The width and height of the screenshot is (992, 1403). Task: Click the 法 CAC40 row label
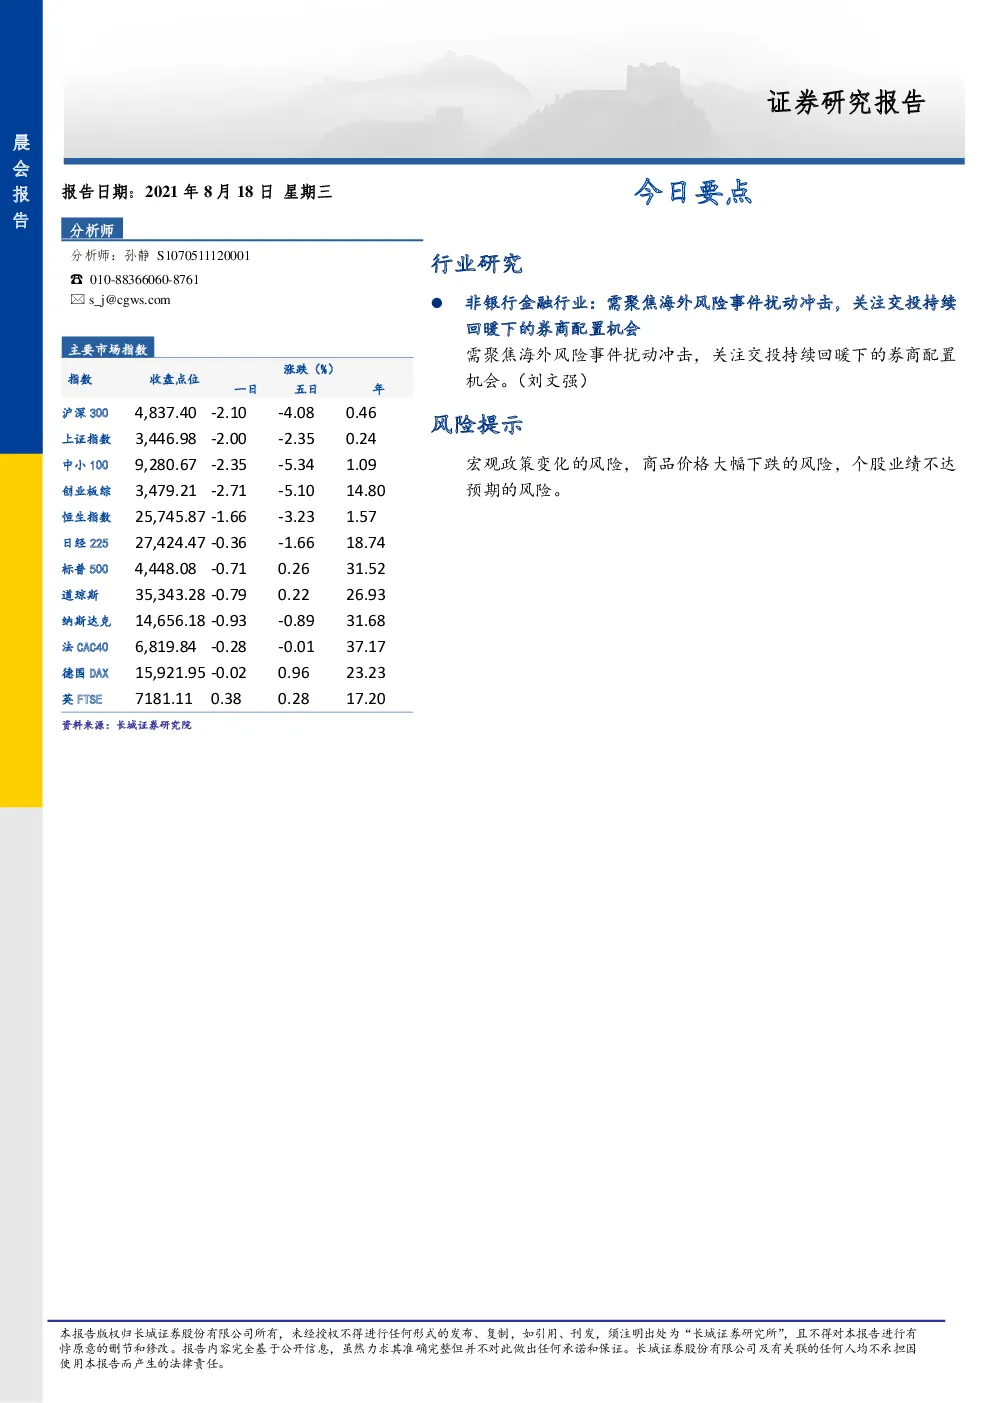(85, 647)
